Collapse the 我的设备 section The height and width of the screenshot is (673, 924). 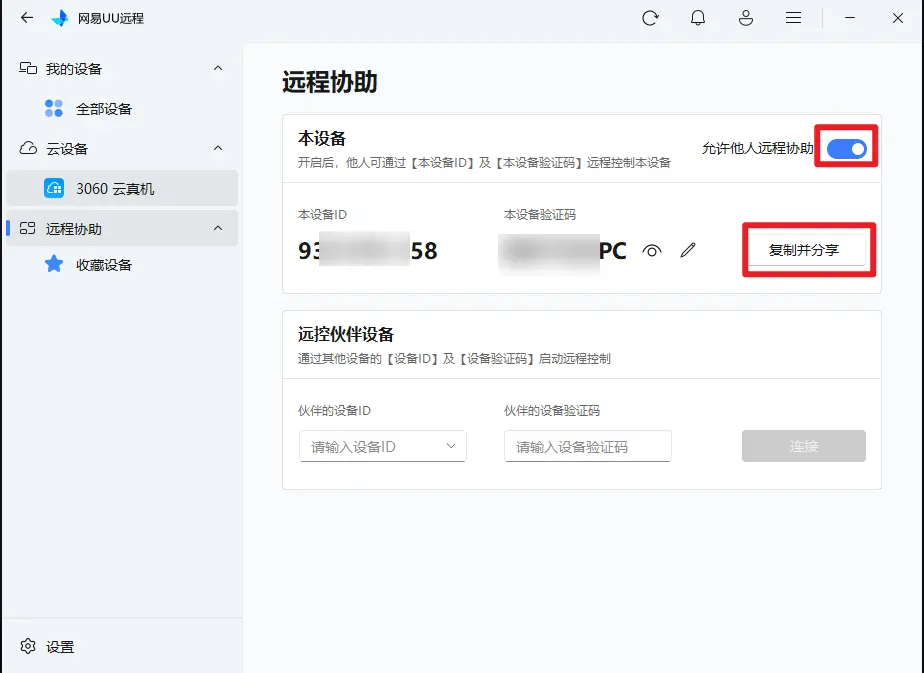coord(218,69)
